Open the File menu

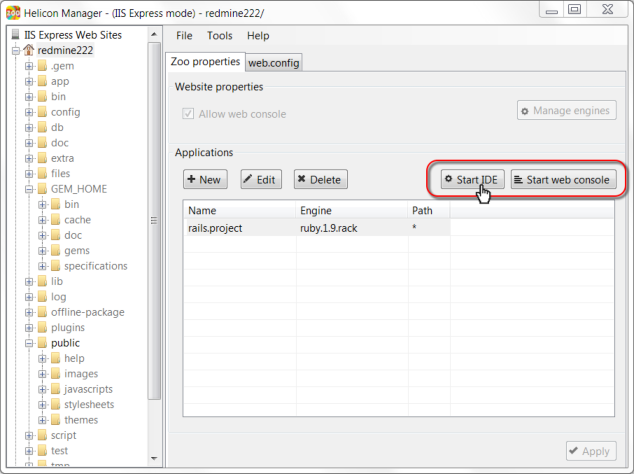tap(184, 36)
